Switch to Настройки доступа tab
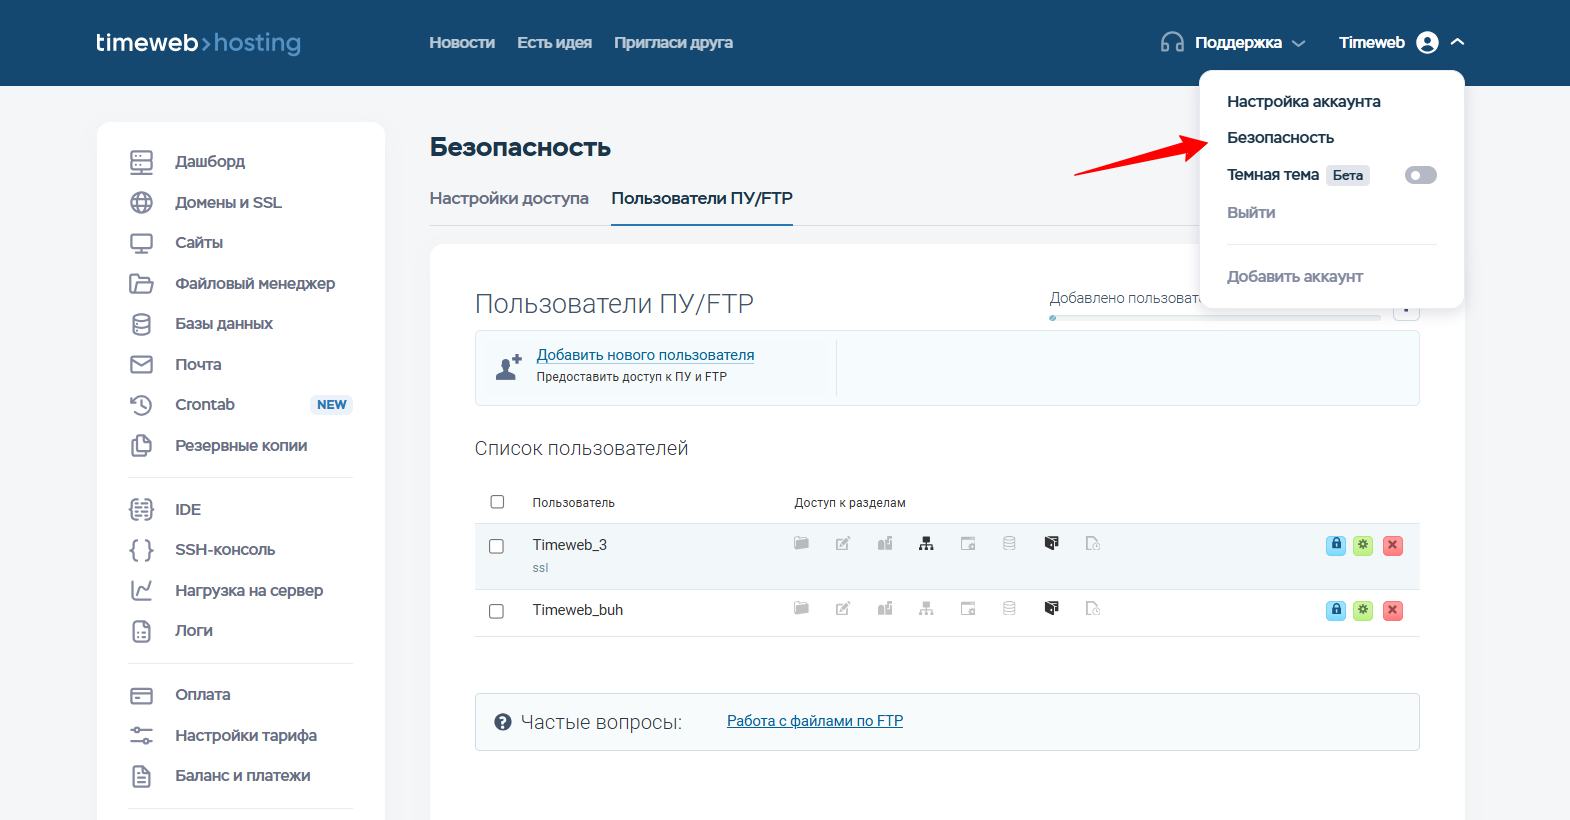 509,198
